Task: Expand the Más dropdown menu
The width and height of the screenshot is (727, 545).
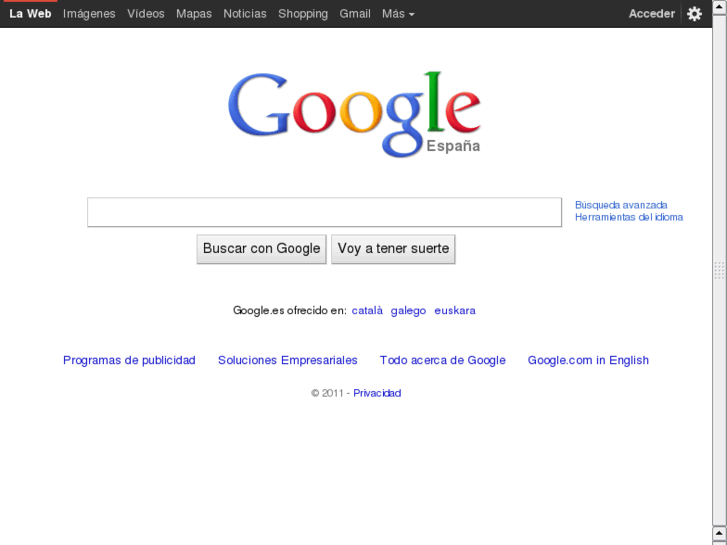Action: (x=398, y=14)
